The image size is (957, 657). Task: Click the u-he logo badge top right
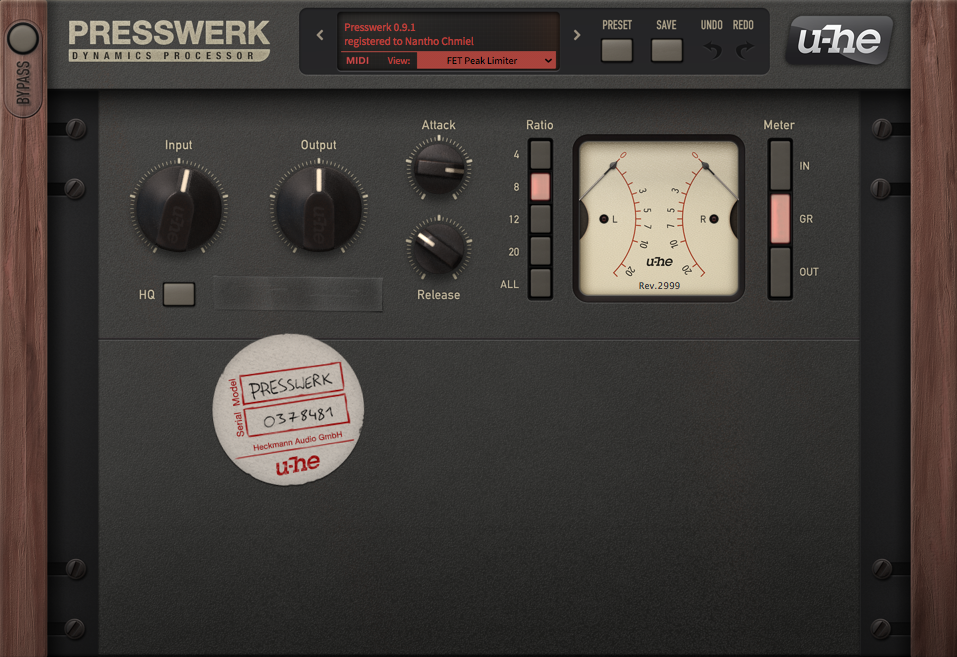839,41
